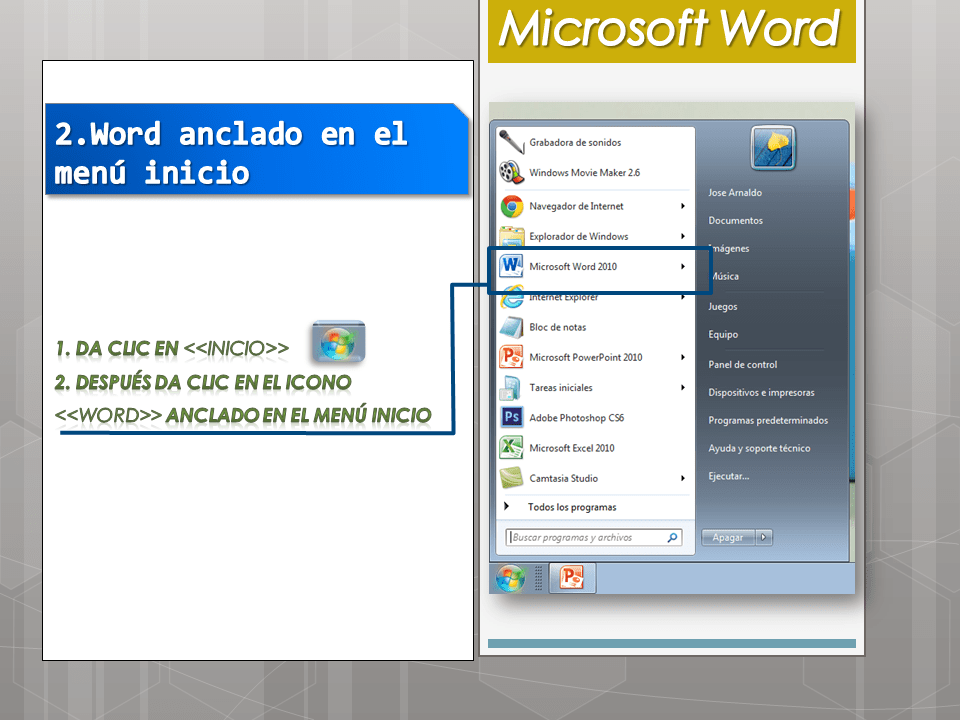Open Música library link
The width and height of the screenshot is (960, 720).
point(725,276)
